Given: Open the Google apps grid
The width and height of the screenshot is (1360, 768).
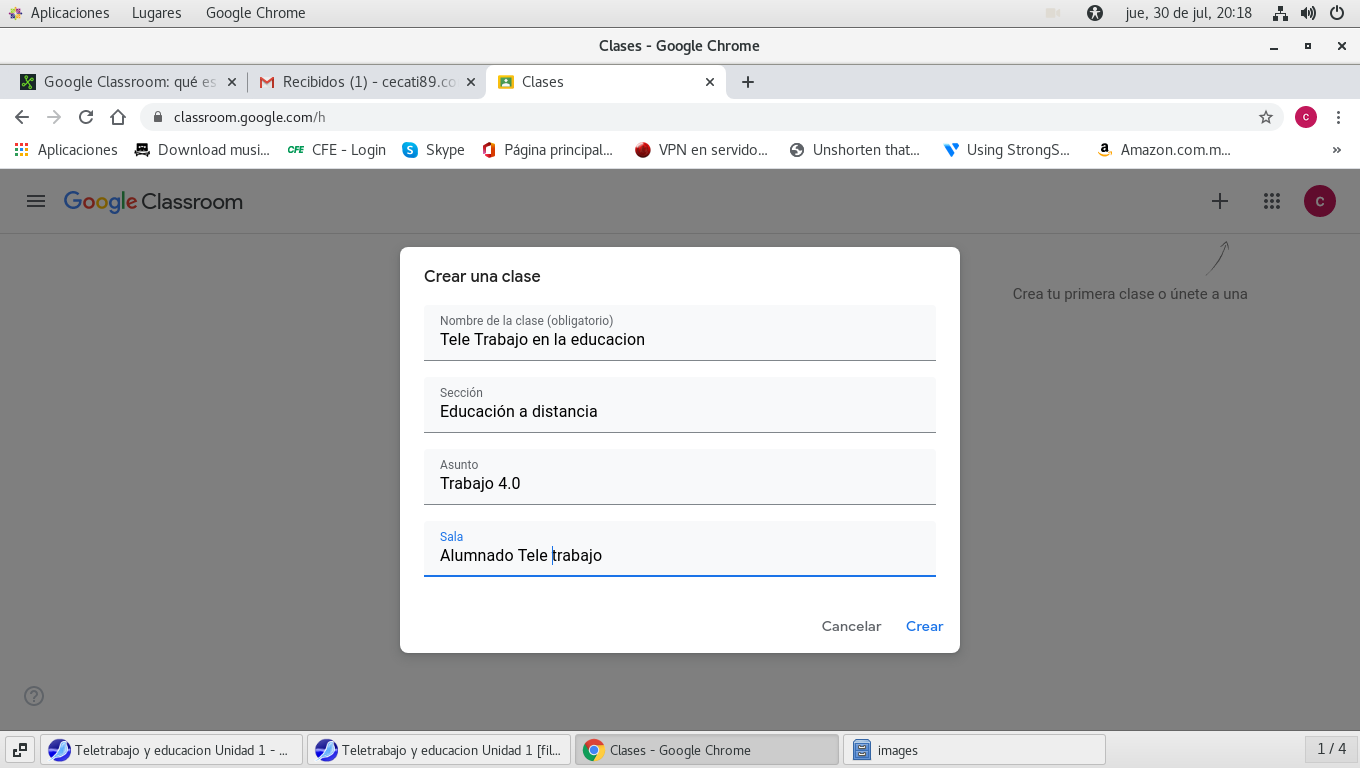Looking at the screenshot, I should 1271,201.
